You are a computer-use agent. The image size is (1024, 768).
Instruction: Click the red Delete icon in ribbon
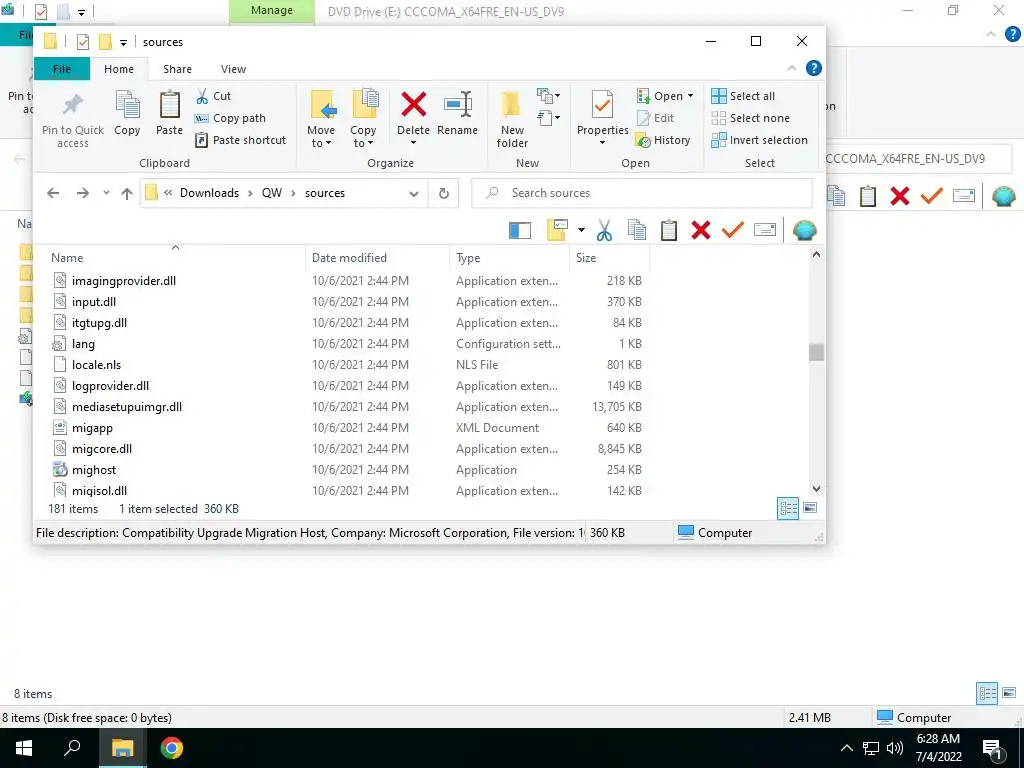(413, 104)
